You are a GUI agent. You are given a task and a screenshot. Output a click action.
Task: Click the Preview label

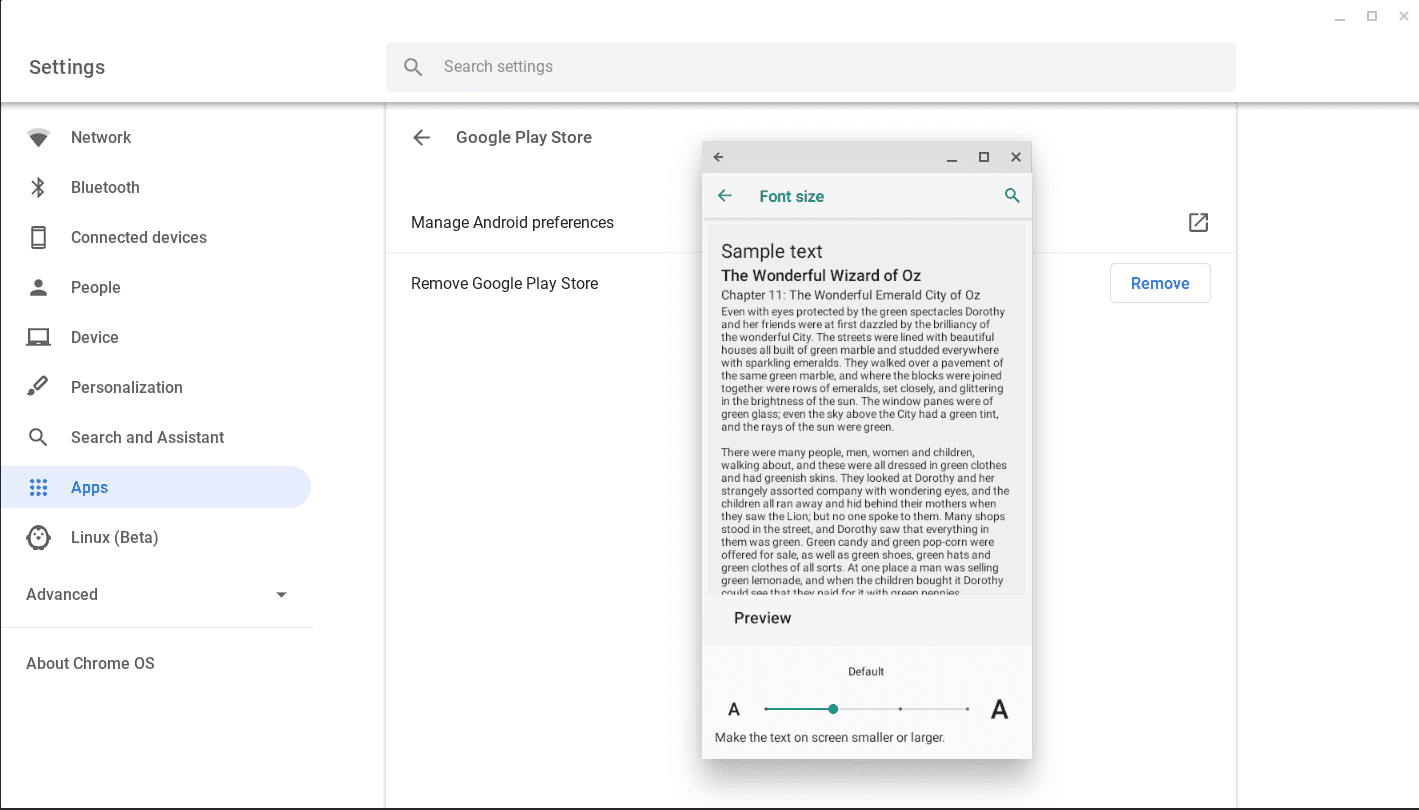pos(762,618)
